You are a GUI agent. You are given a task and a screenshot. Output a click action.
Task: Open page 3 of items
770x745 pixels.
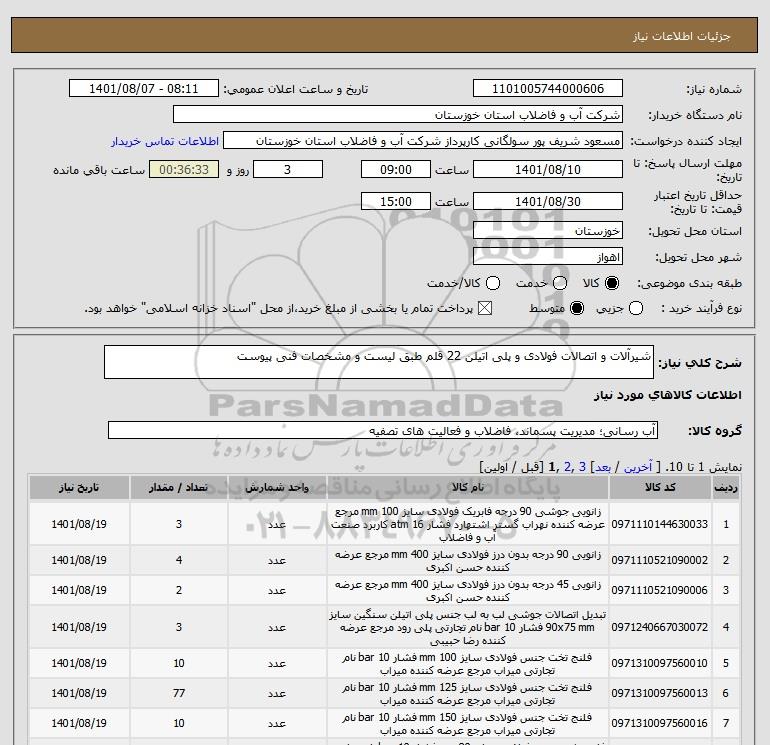(582, 467)
